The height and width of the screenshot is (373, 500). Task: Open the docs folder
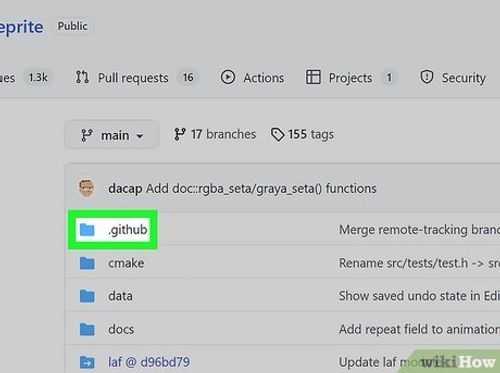[121, 329]
